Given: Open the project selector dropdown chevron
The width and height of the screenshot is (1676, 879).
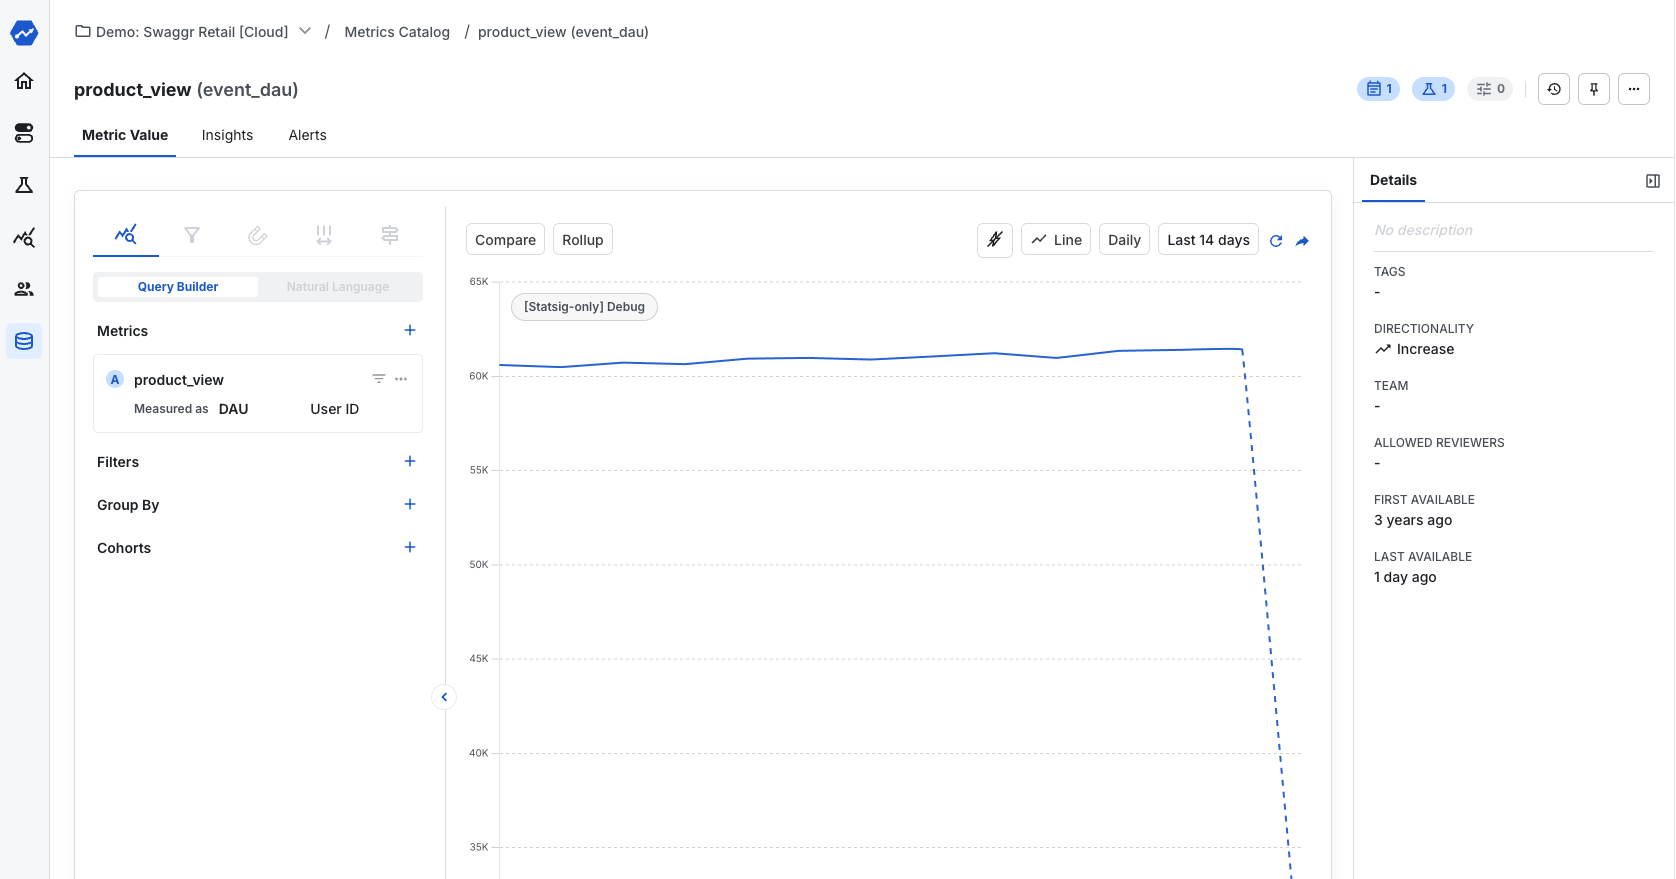Looking at the screenshot, I should click(x=305, y=31).
